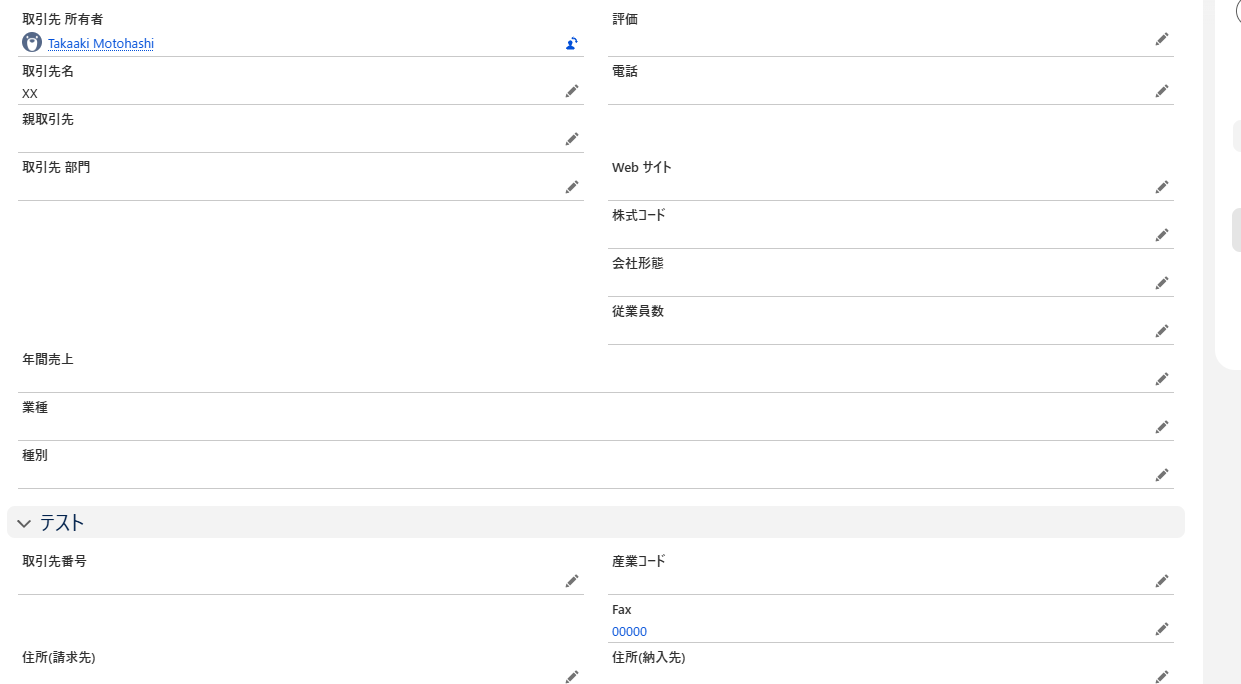Click the 会社形態 label text
This screenshot has width=1241, height=684.
pos(638,263)
